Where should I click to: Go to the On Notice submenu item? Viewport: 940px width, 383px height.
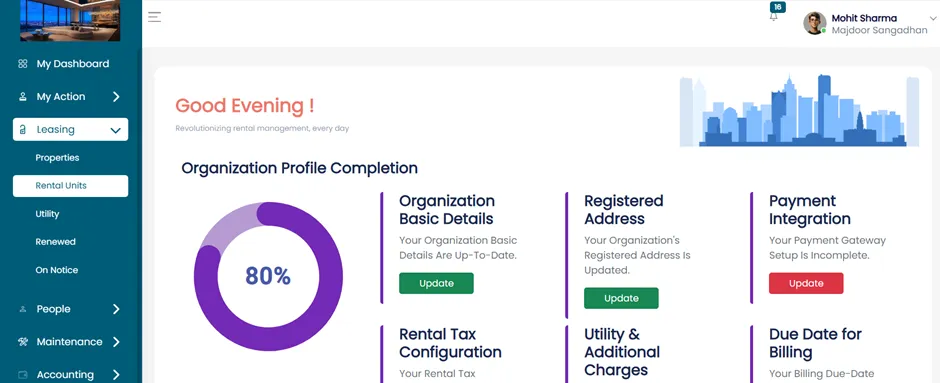click(x=56, y=270)
